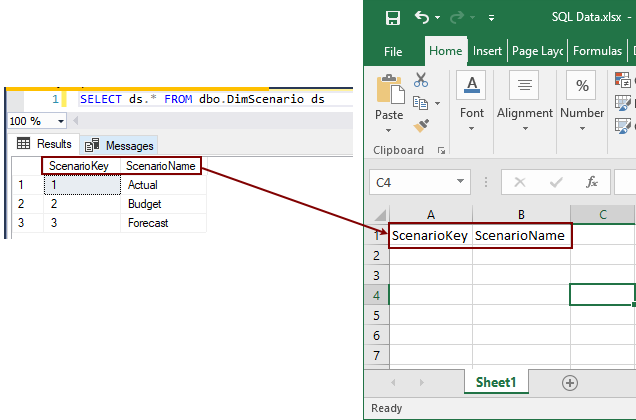This screenshot has height=420, width=636.
Task: Click Excel cell A1 ScenarioKey
Action: 431,235
